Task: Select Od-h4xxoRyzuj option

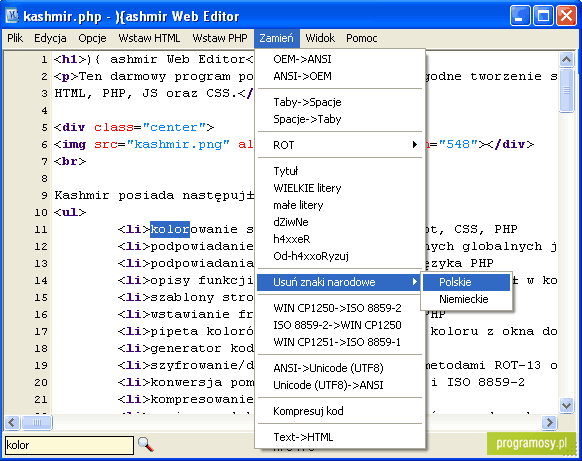Action: click(x=340, y=256)
